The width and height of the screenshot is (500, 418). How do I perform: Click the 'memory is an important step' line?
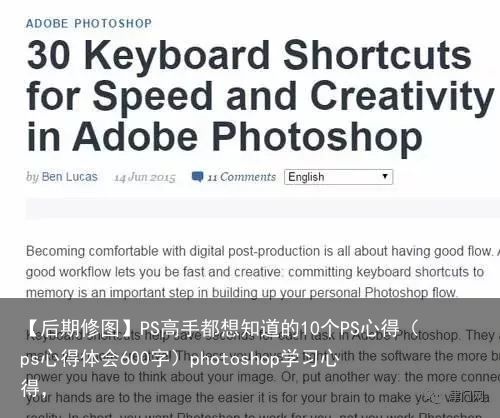[x=242, y=293]
